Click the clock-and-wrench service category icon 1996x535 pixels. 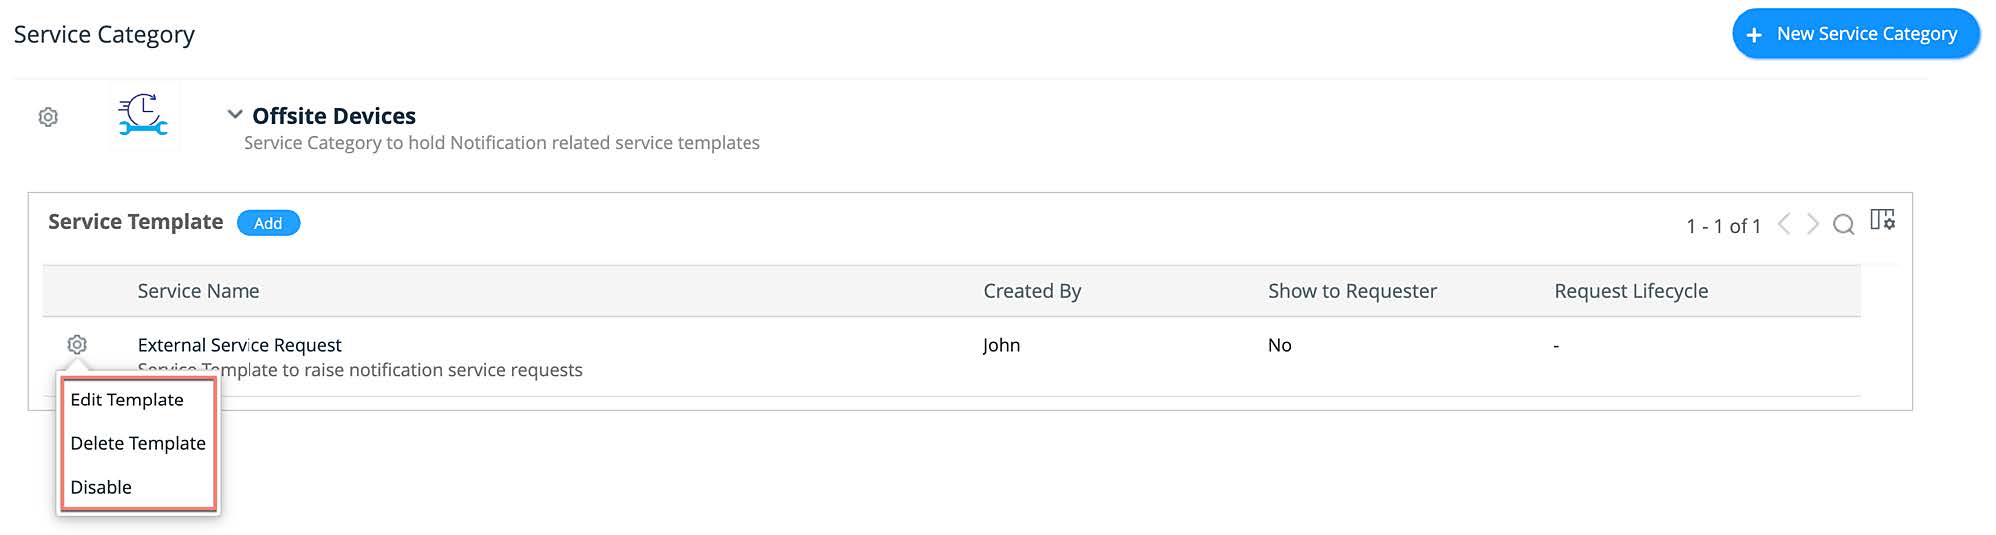point(143,115)
